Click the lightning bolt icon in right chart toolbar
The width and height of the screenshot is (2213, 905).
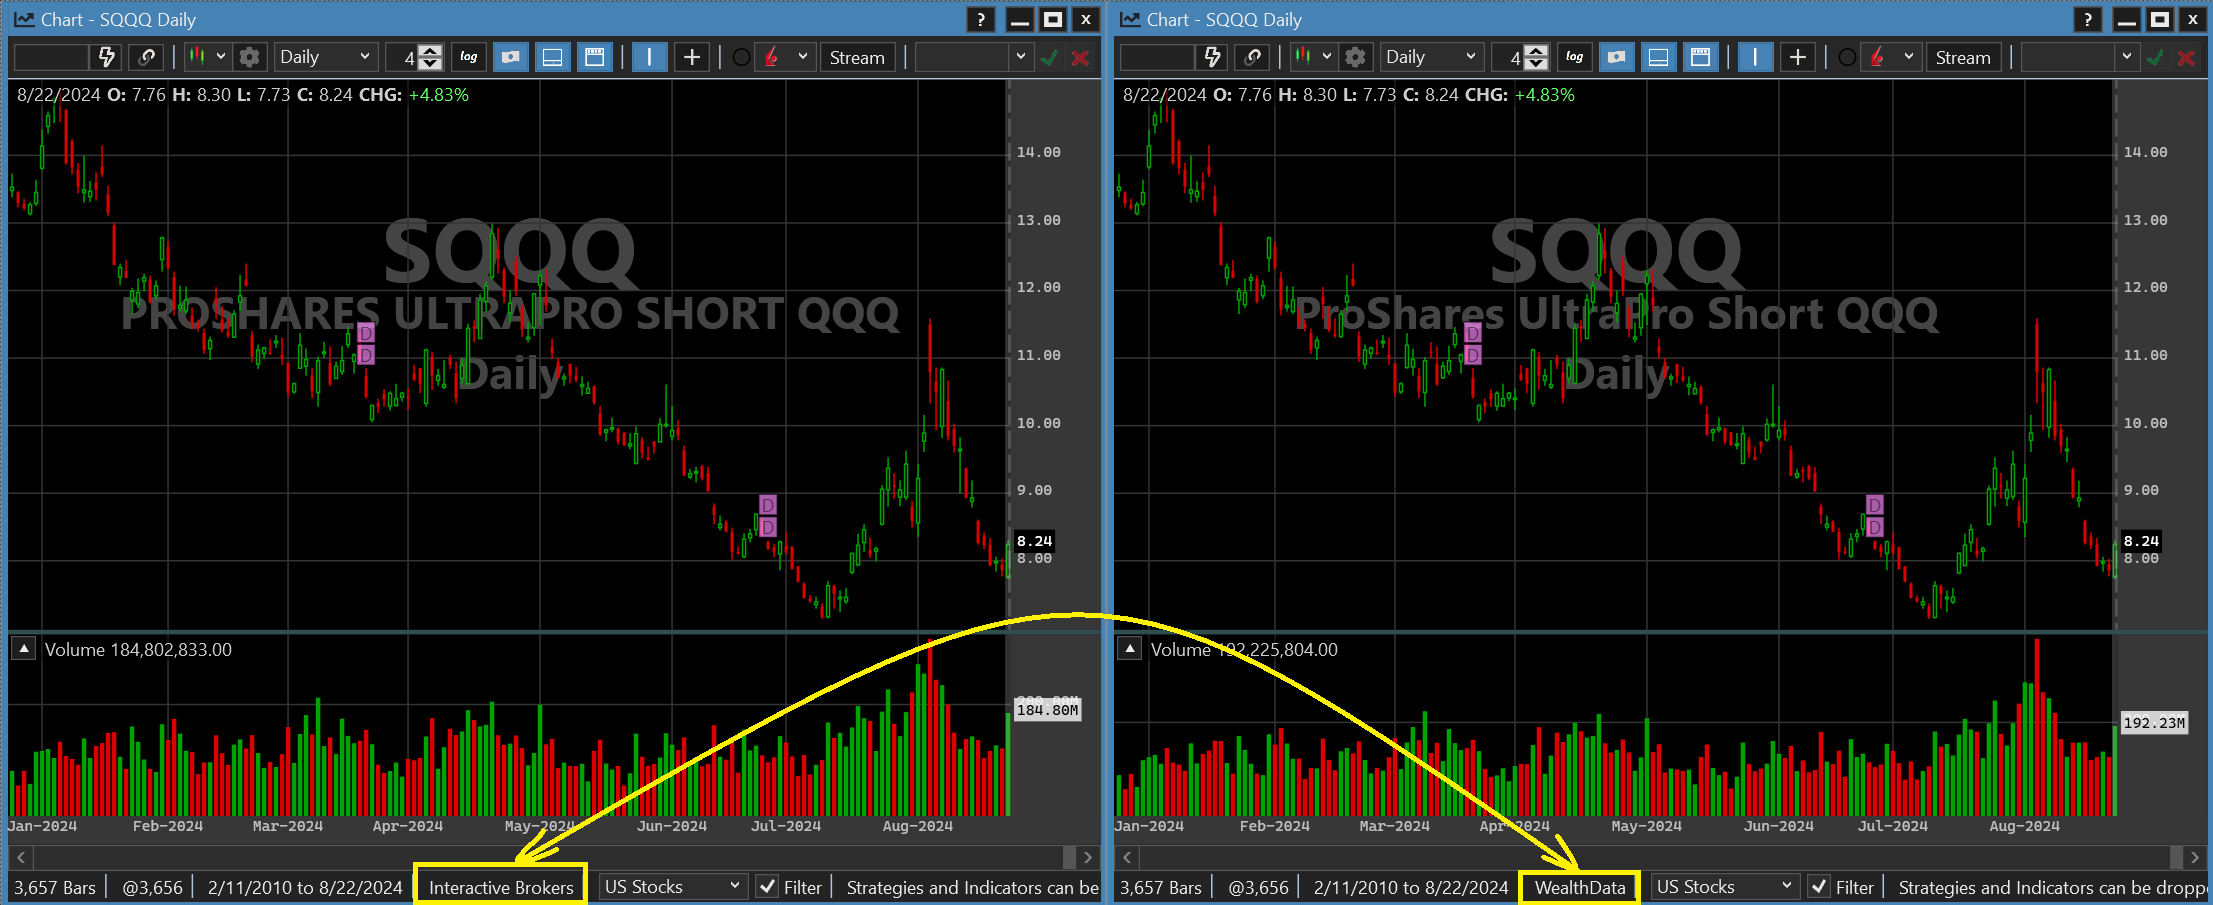pos(1212,57)
